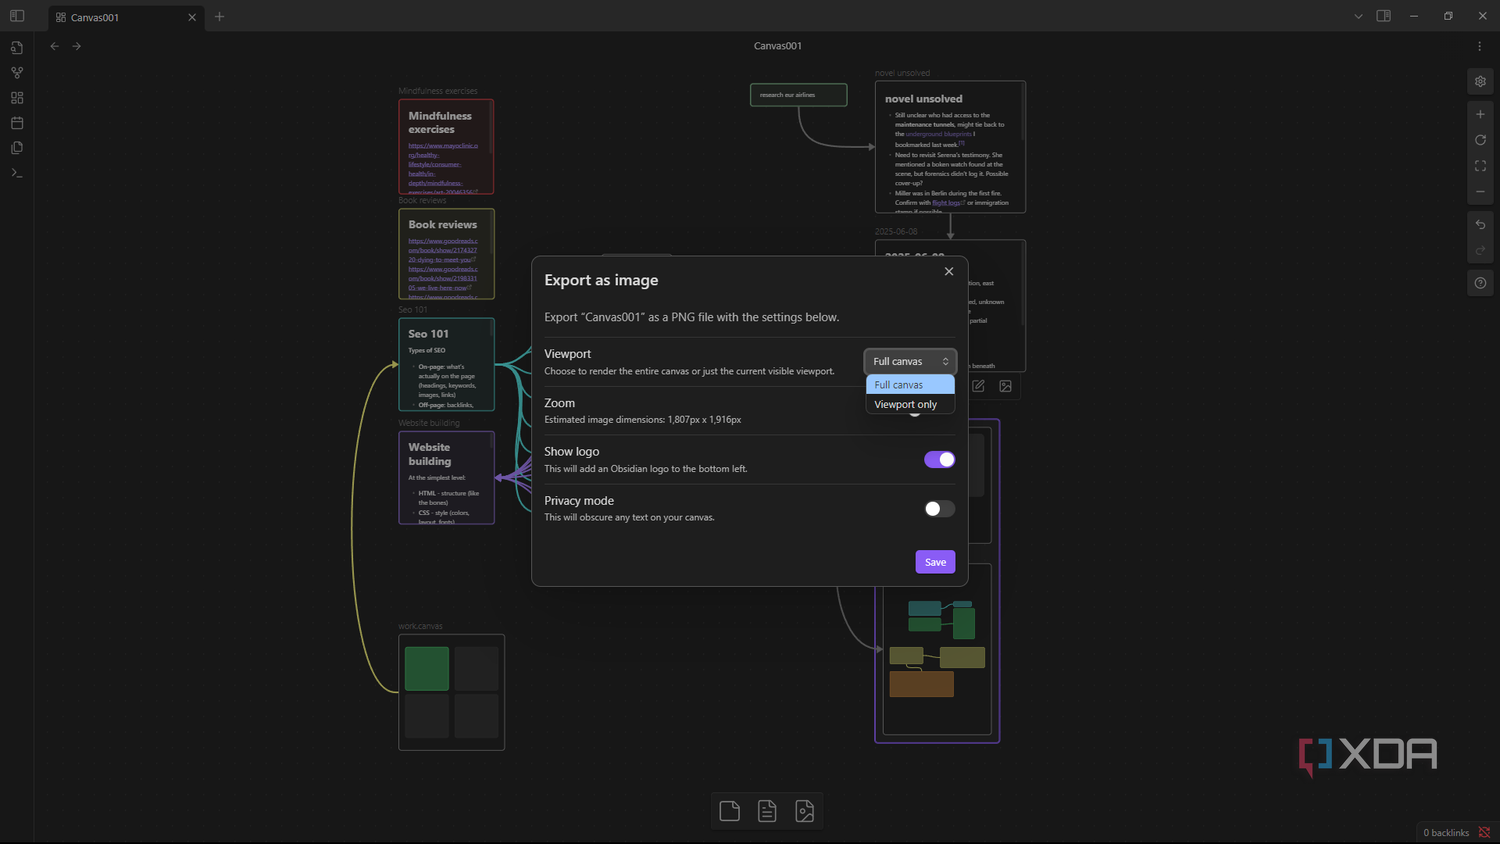
Task: Select Full canvas in the dropdown list
Action: pos(910,385)
